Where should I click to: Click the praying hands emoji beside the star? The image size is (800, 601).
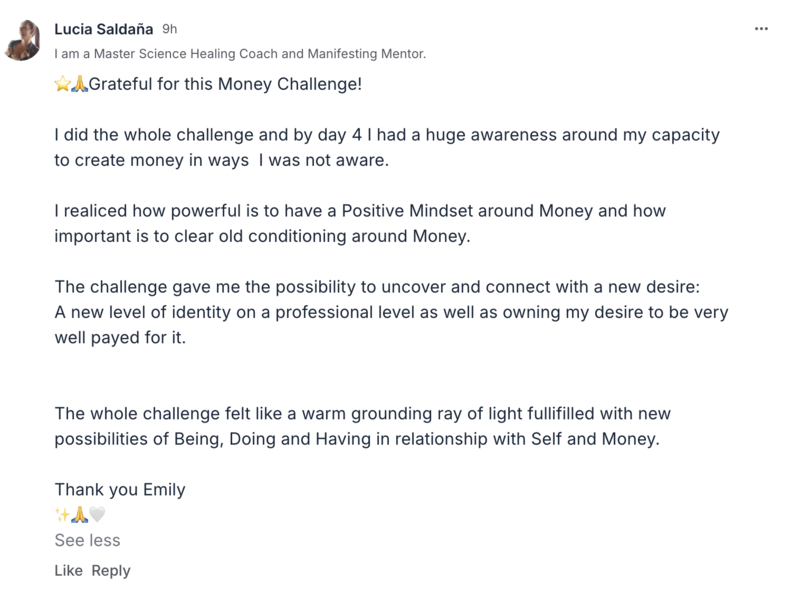[x=79, y=84]
